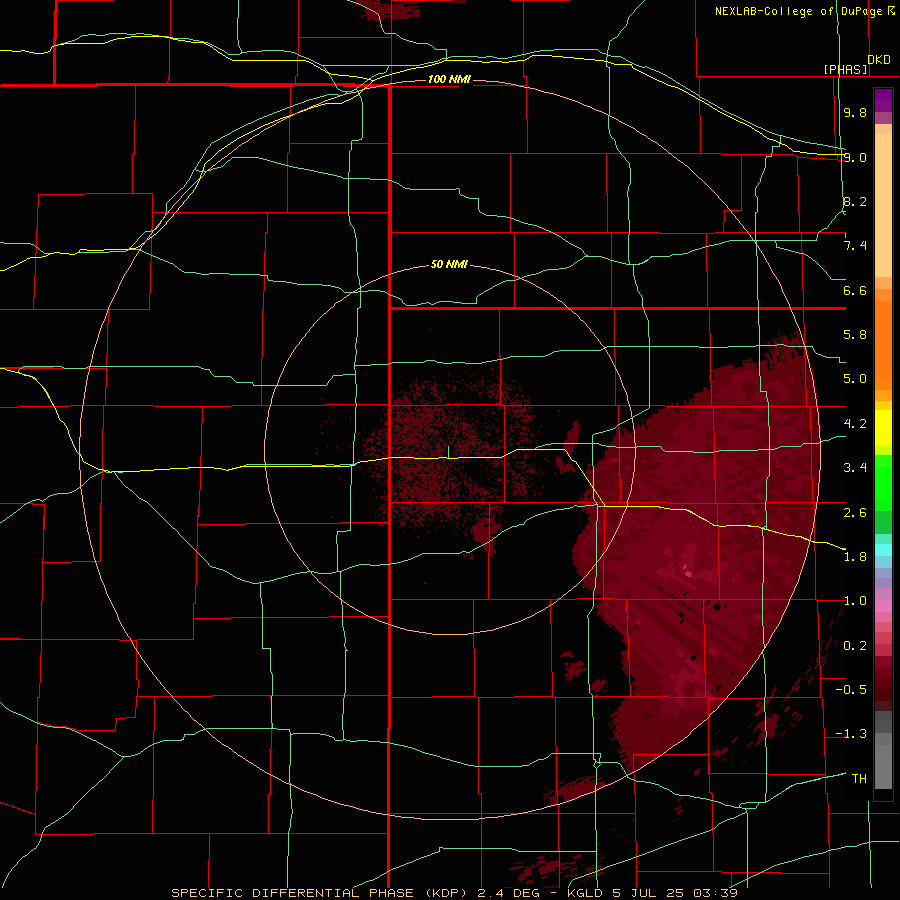Click the 100 NMI range ring label

coord(449,79)
